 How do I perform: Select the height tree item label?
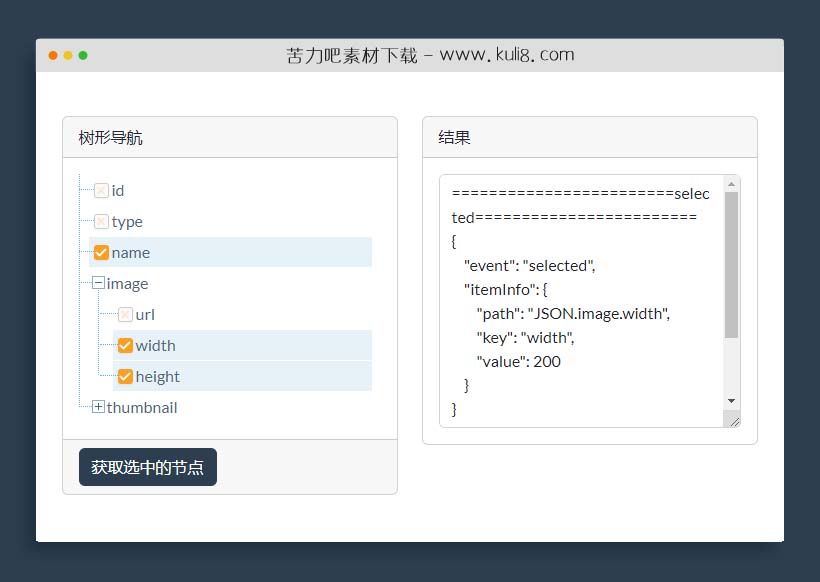coord(158,377)
